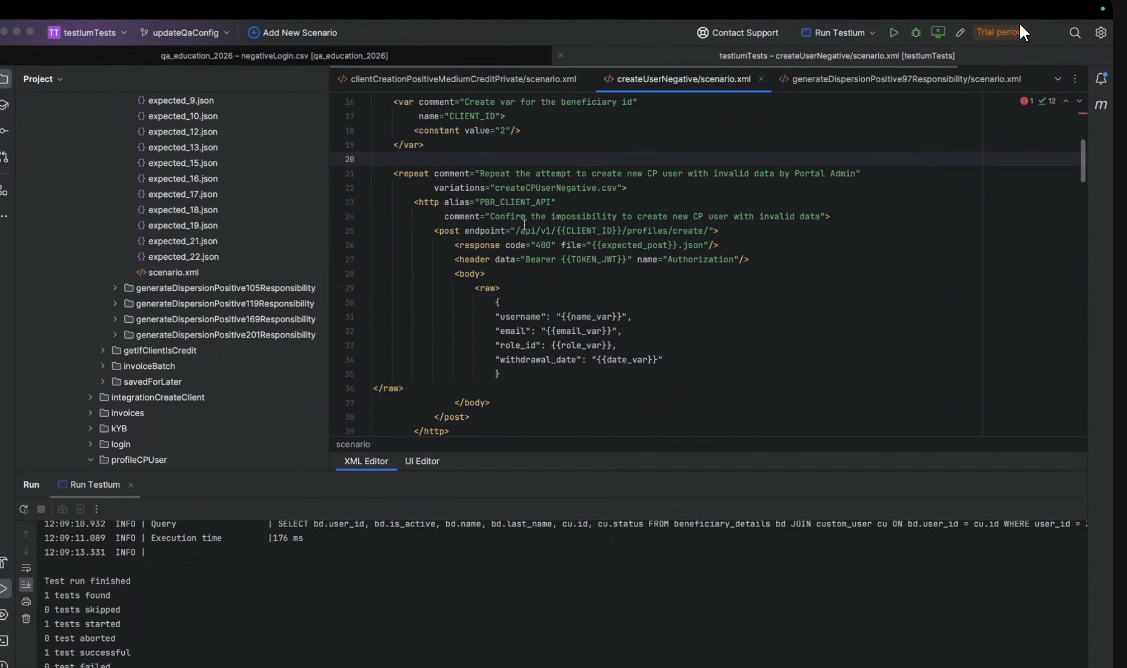Click the camera icon in the Run toolbar

coord(63,509)
